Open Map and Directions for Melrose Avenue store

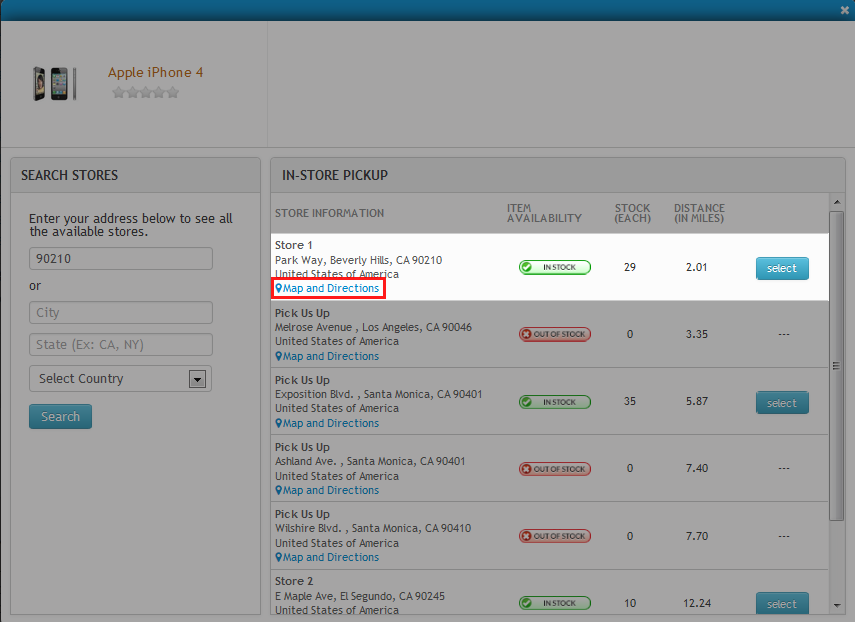tap(330, 356)
